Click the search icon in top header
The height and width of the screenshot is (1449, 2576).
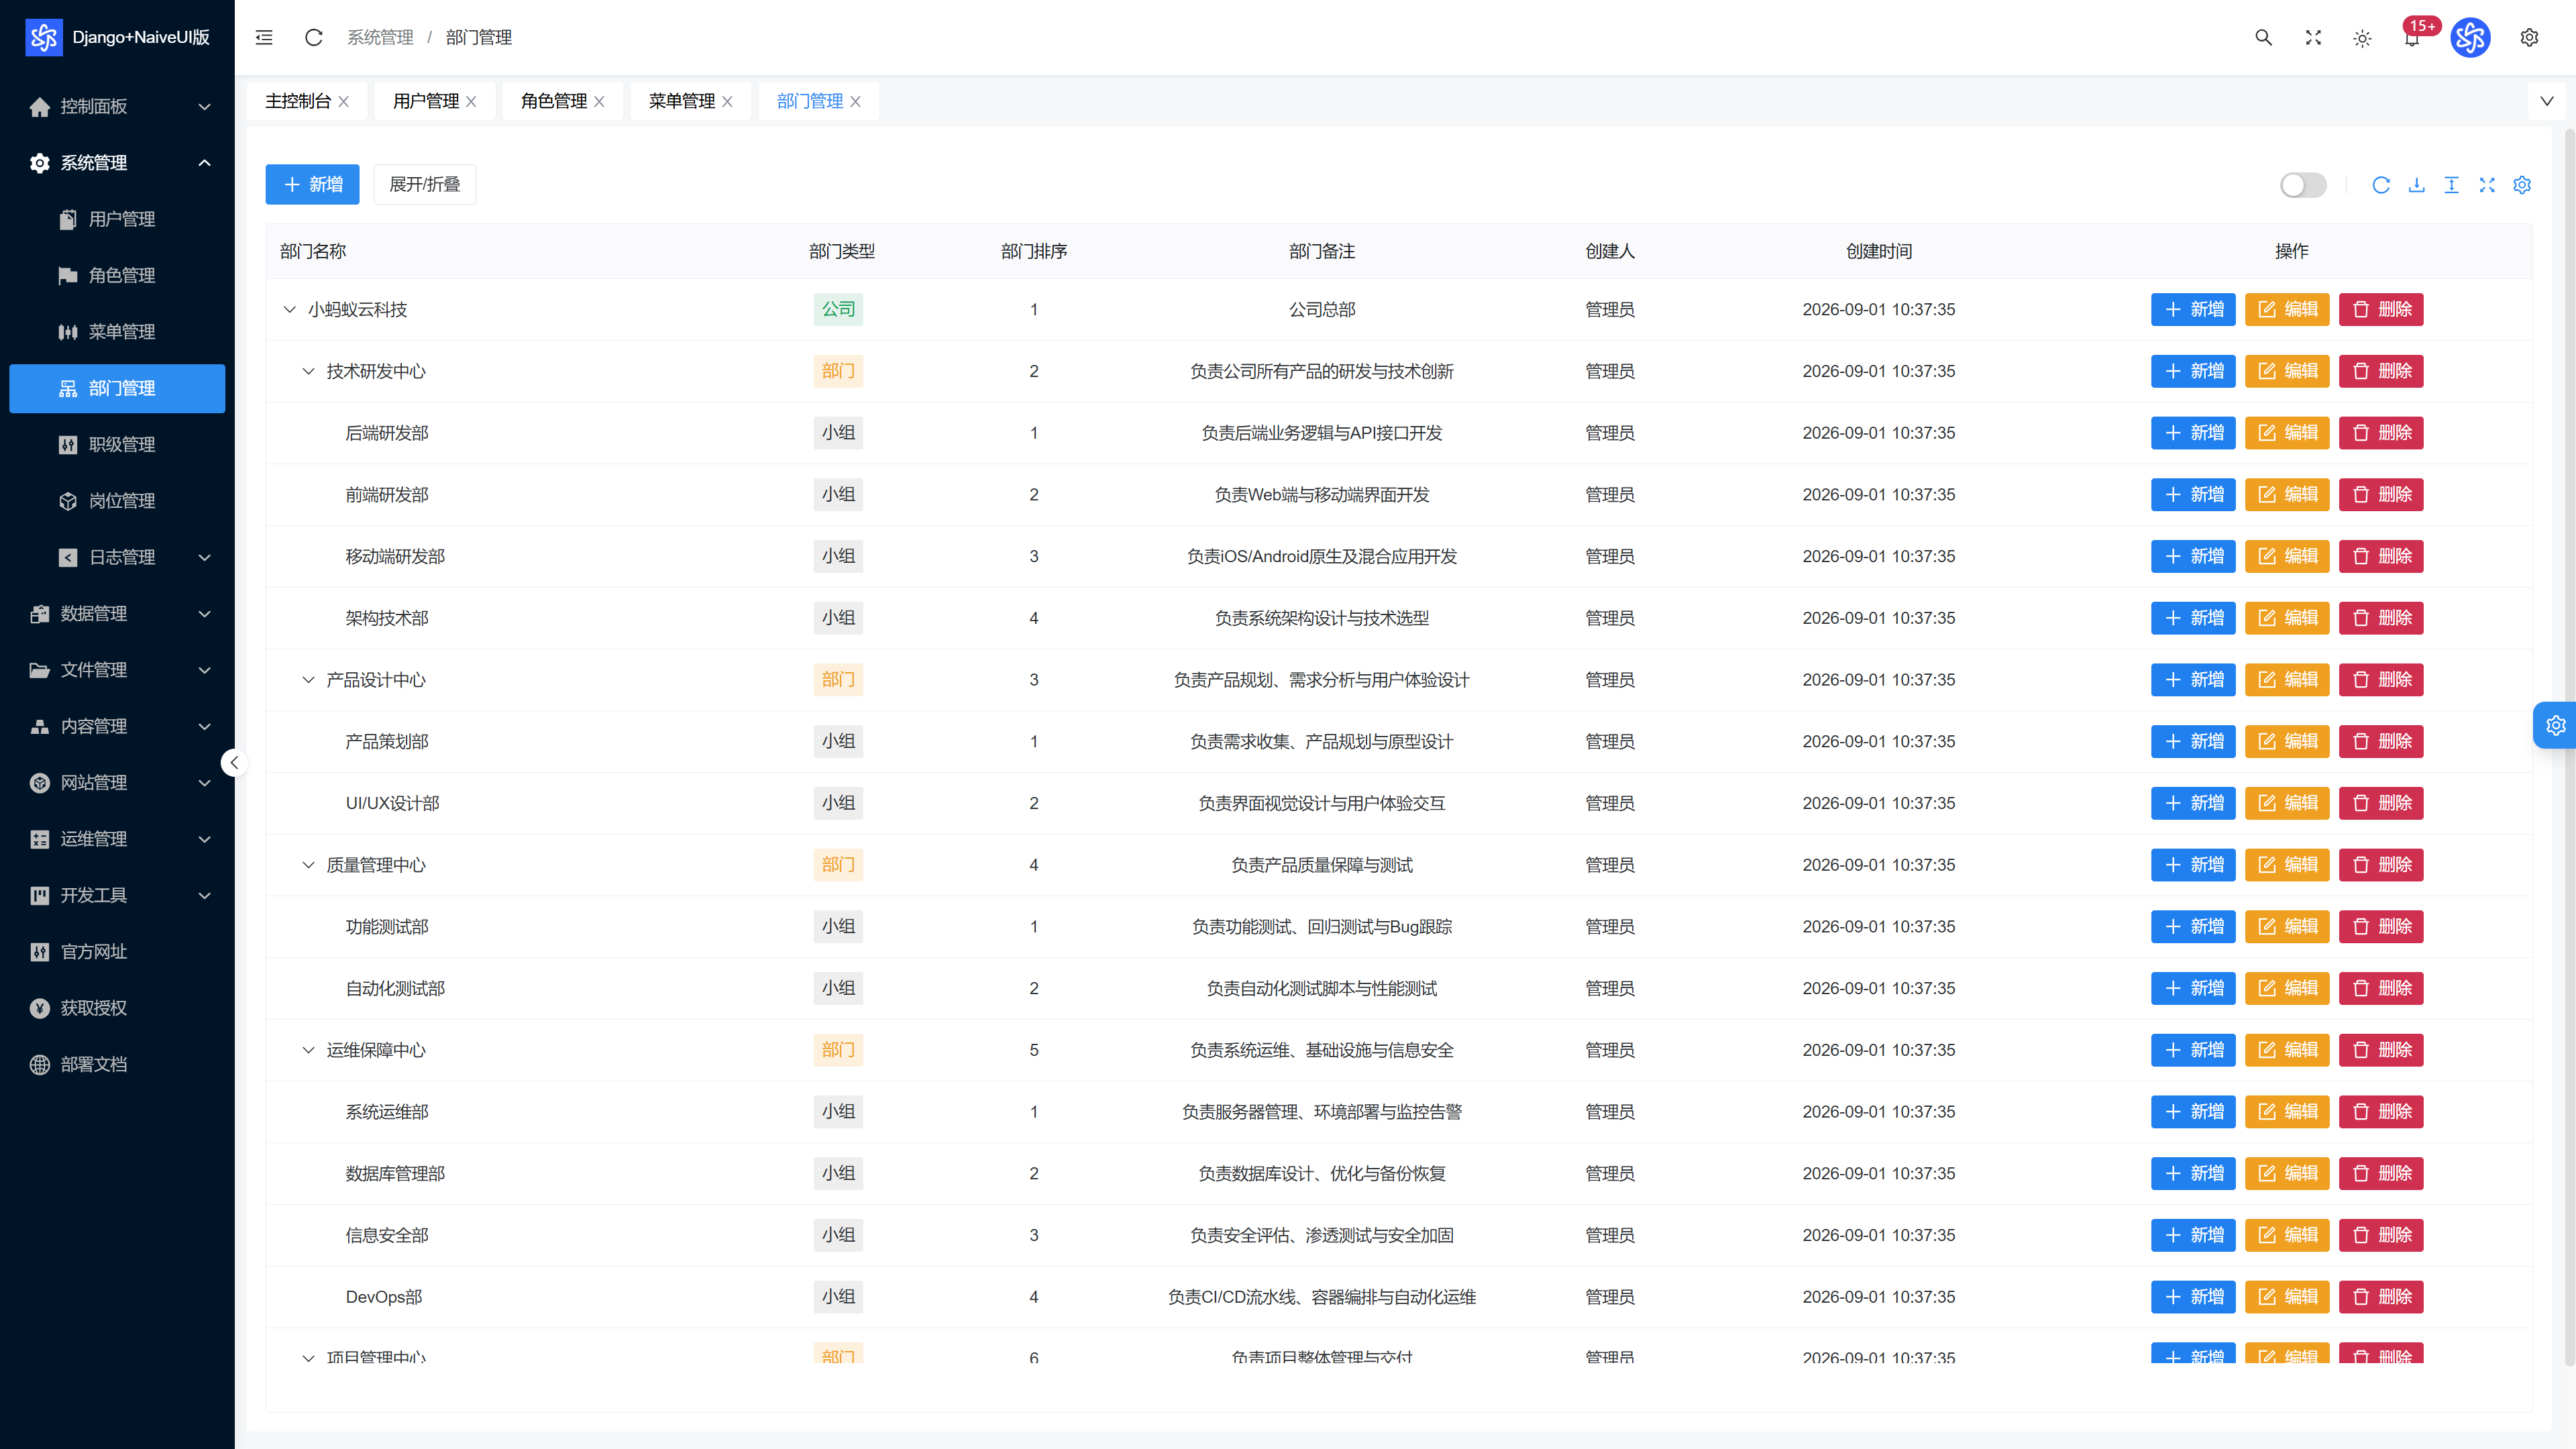tap(2263, 37)
